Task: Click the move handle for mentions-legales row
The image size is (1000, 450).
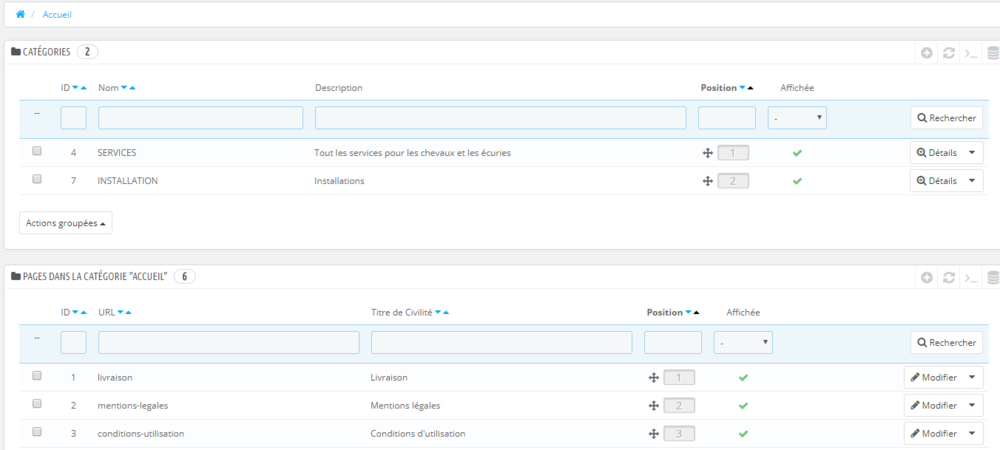Action: pos(653,405)
